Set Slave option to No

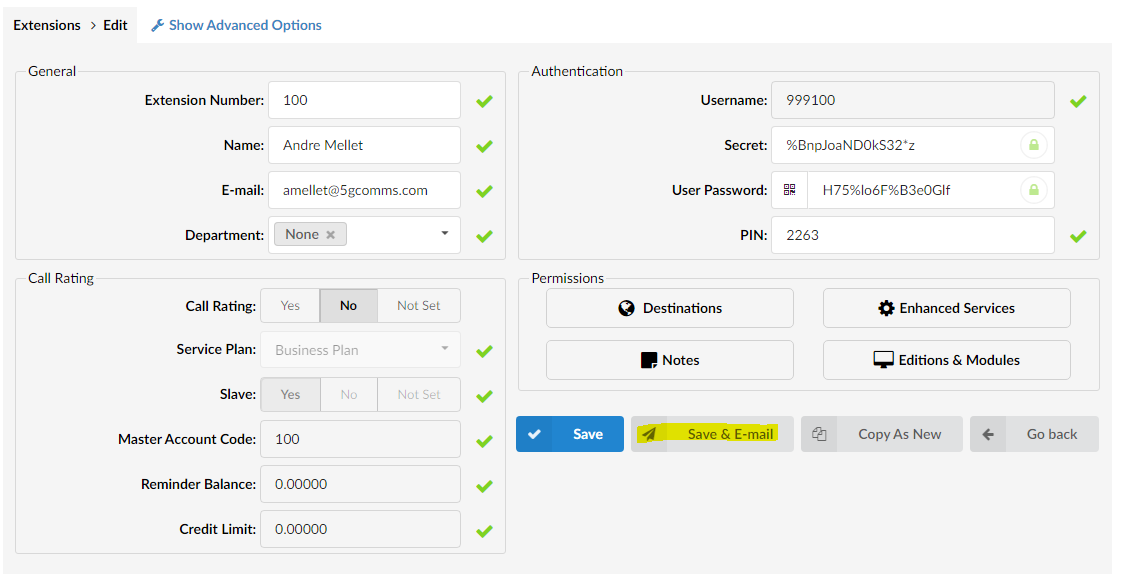coord(348,395)
